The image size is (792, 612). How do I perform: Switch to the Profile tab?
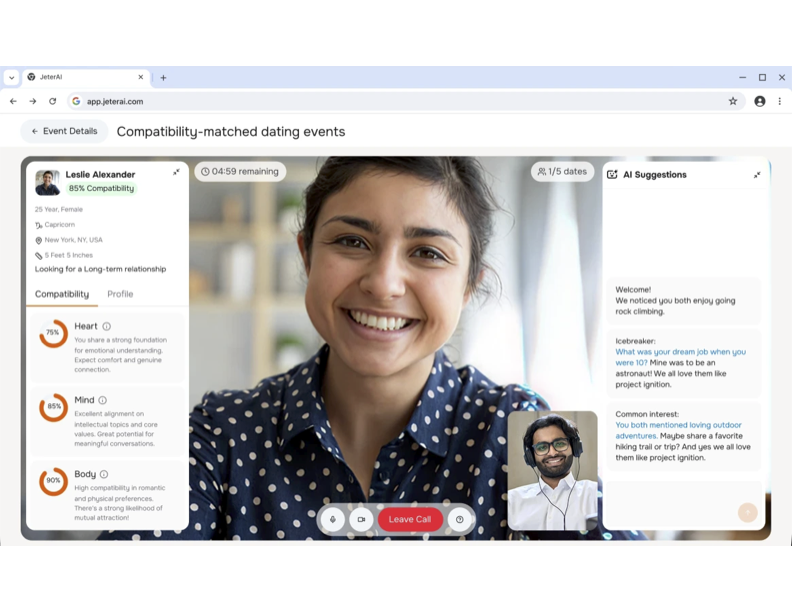[120, 294]
